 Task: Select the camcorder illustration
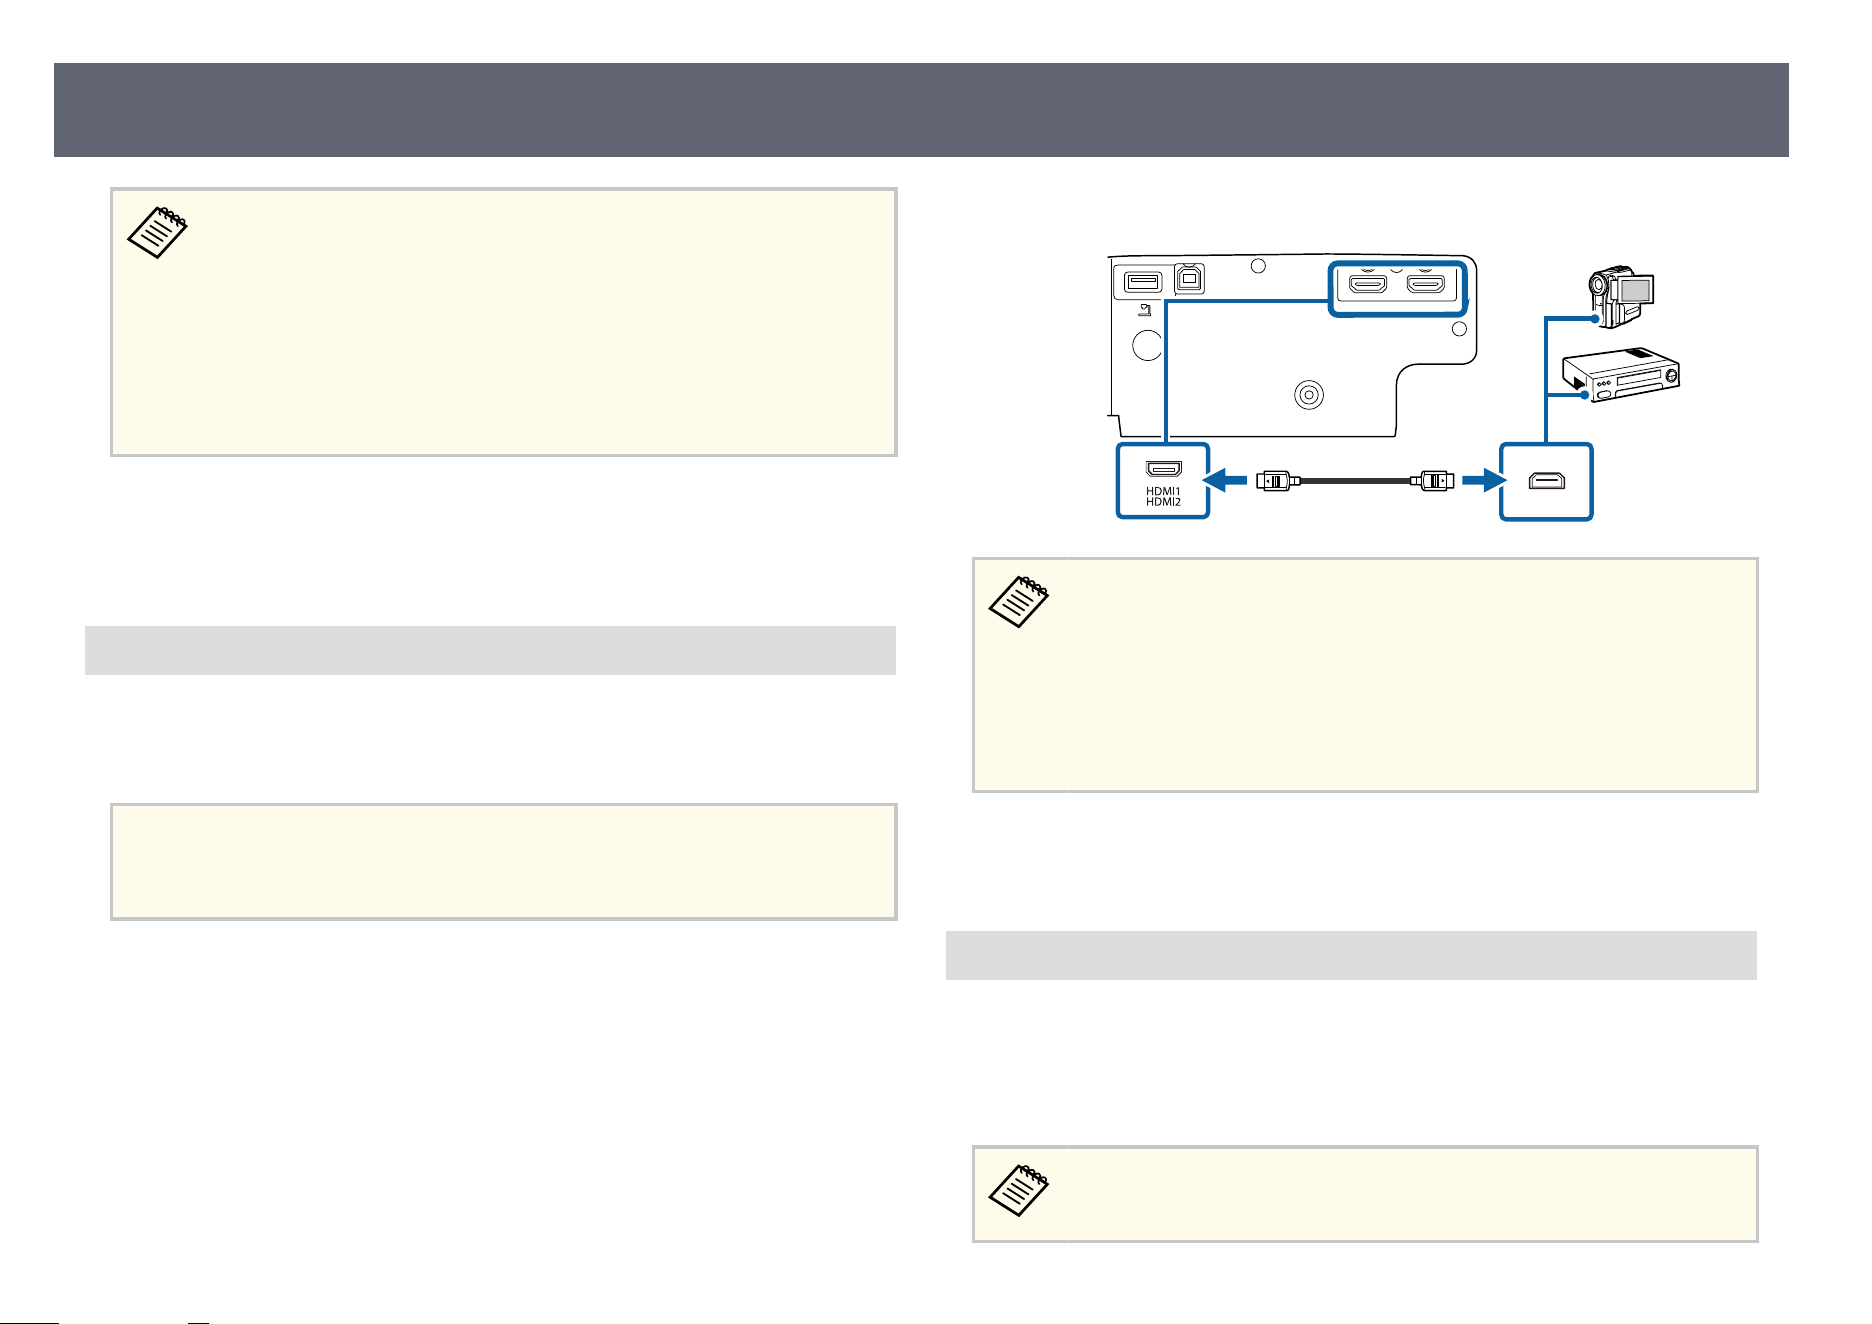click(x=1620, y=297)
